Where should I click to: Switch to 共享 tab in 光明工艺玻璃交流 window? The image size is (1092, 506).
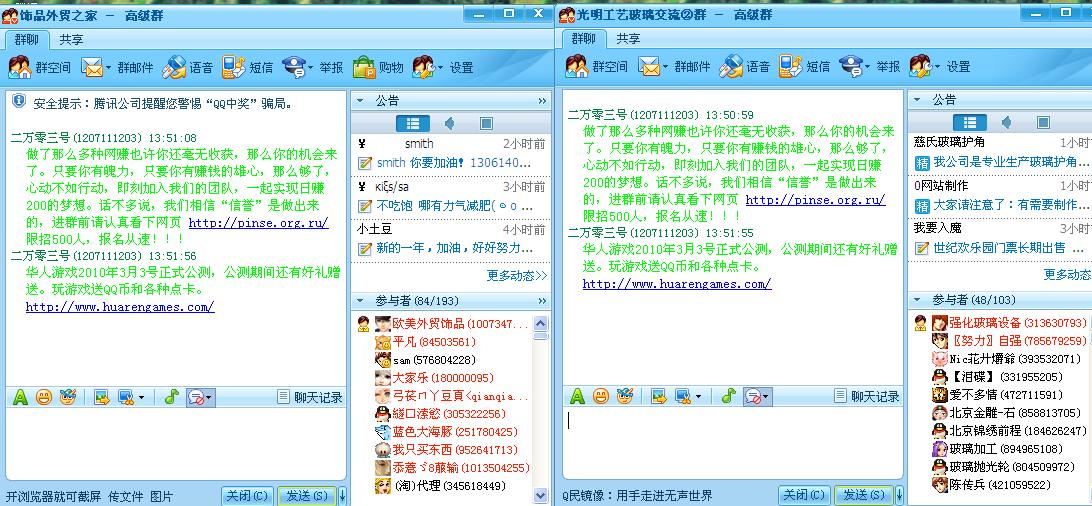(628, 39)
